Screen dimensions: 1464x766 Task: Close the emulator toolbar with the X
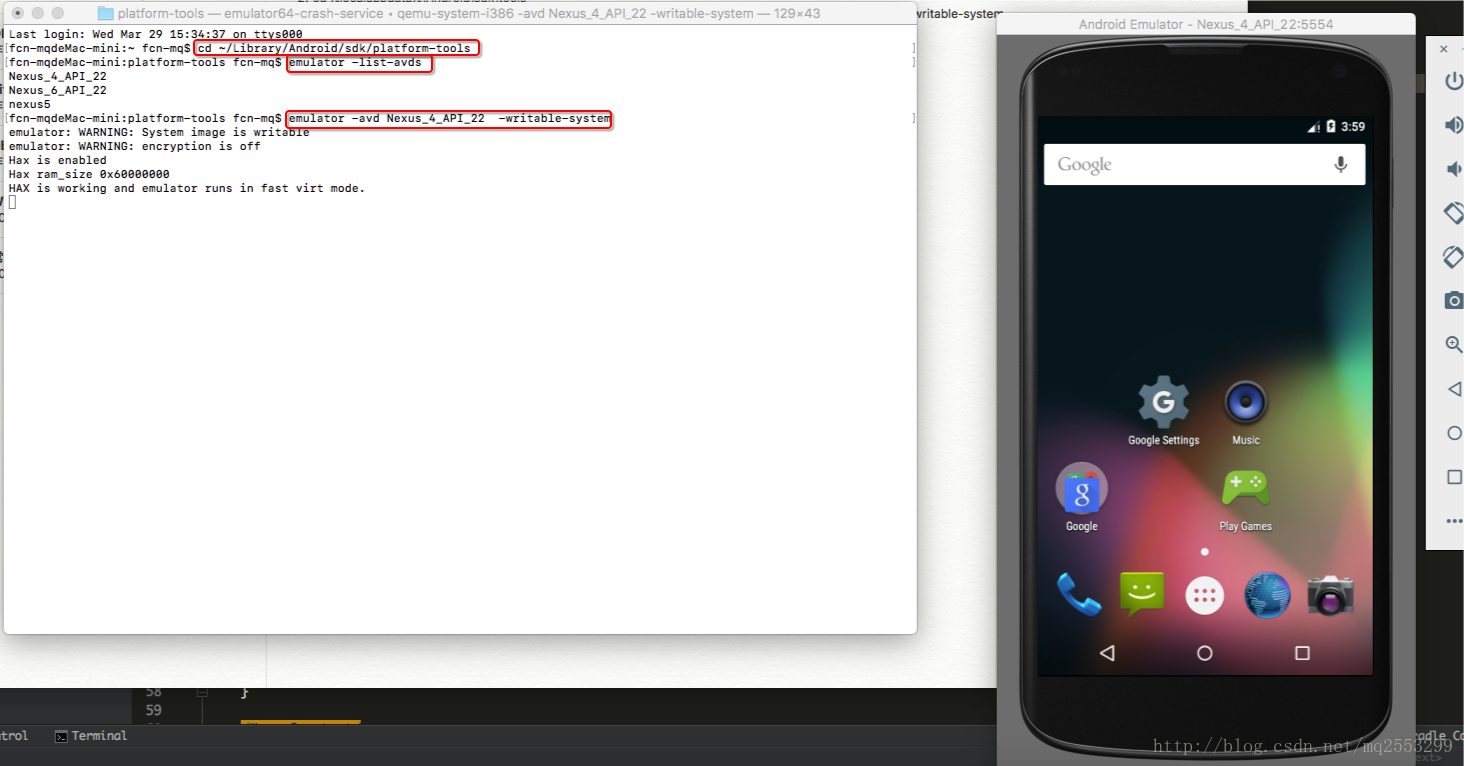click(1444, 49)
